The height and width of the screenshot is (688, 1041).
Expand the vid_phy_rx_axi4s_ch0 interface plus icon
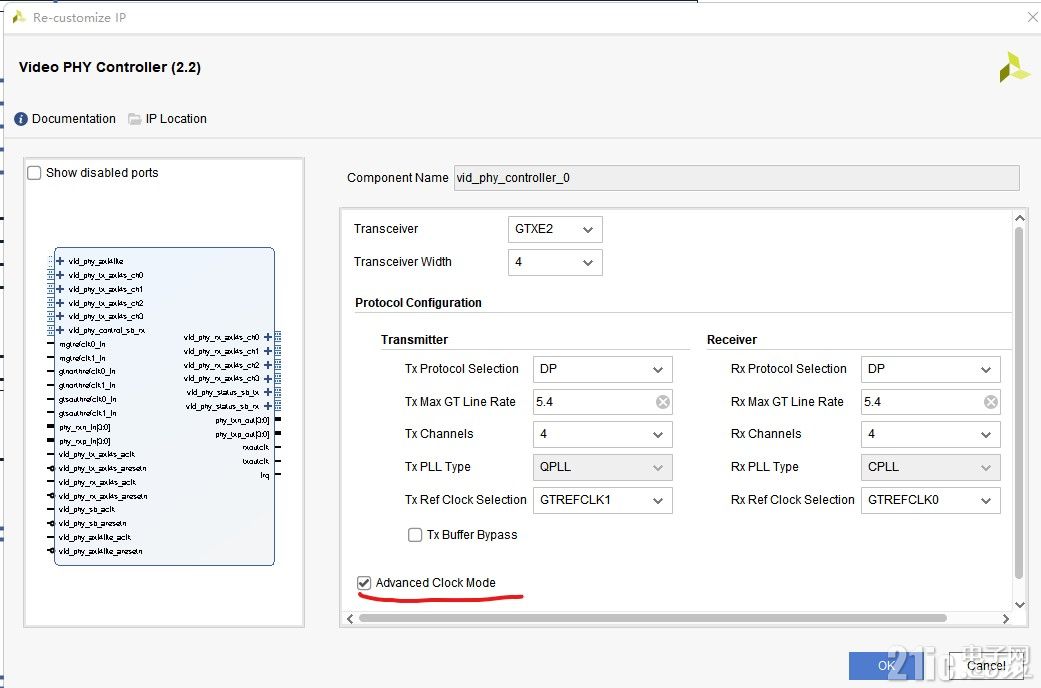pos(268,337)
